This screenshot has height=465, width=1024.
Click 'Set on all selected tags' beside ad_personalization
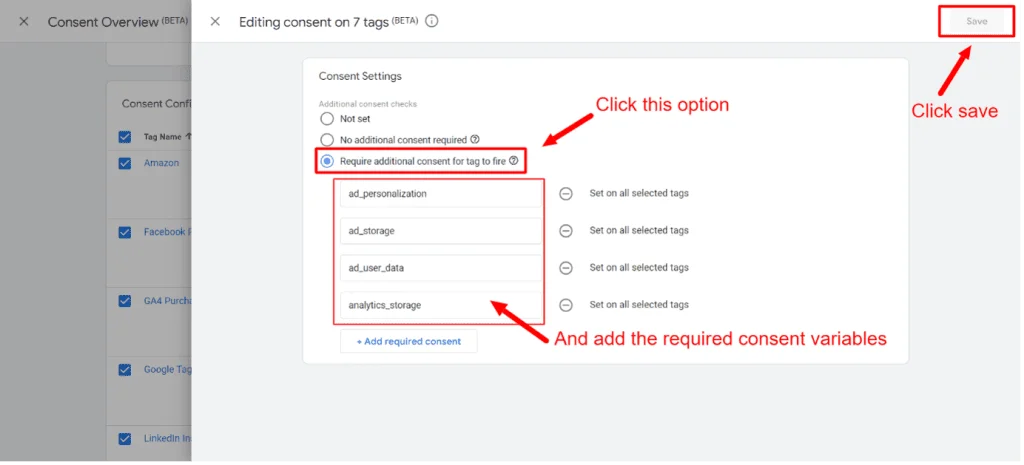coord(639,193)
